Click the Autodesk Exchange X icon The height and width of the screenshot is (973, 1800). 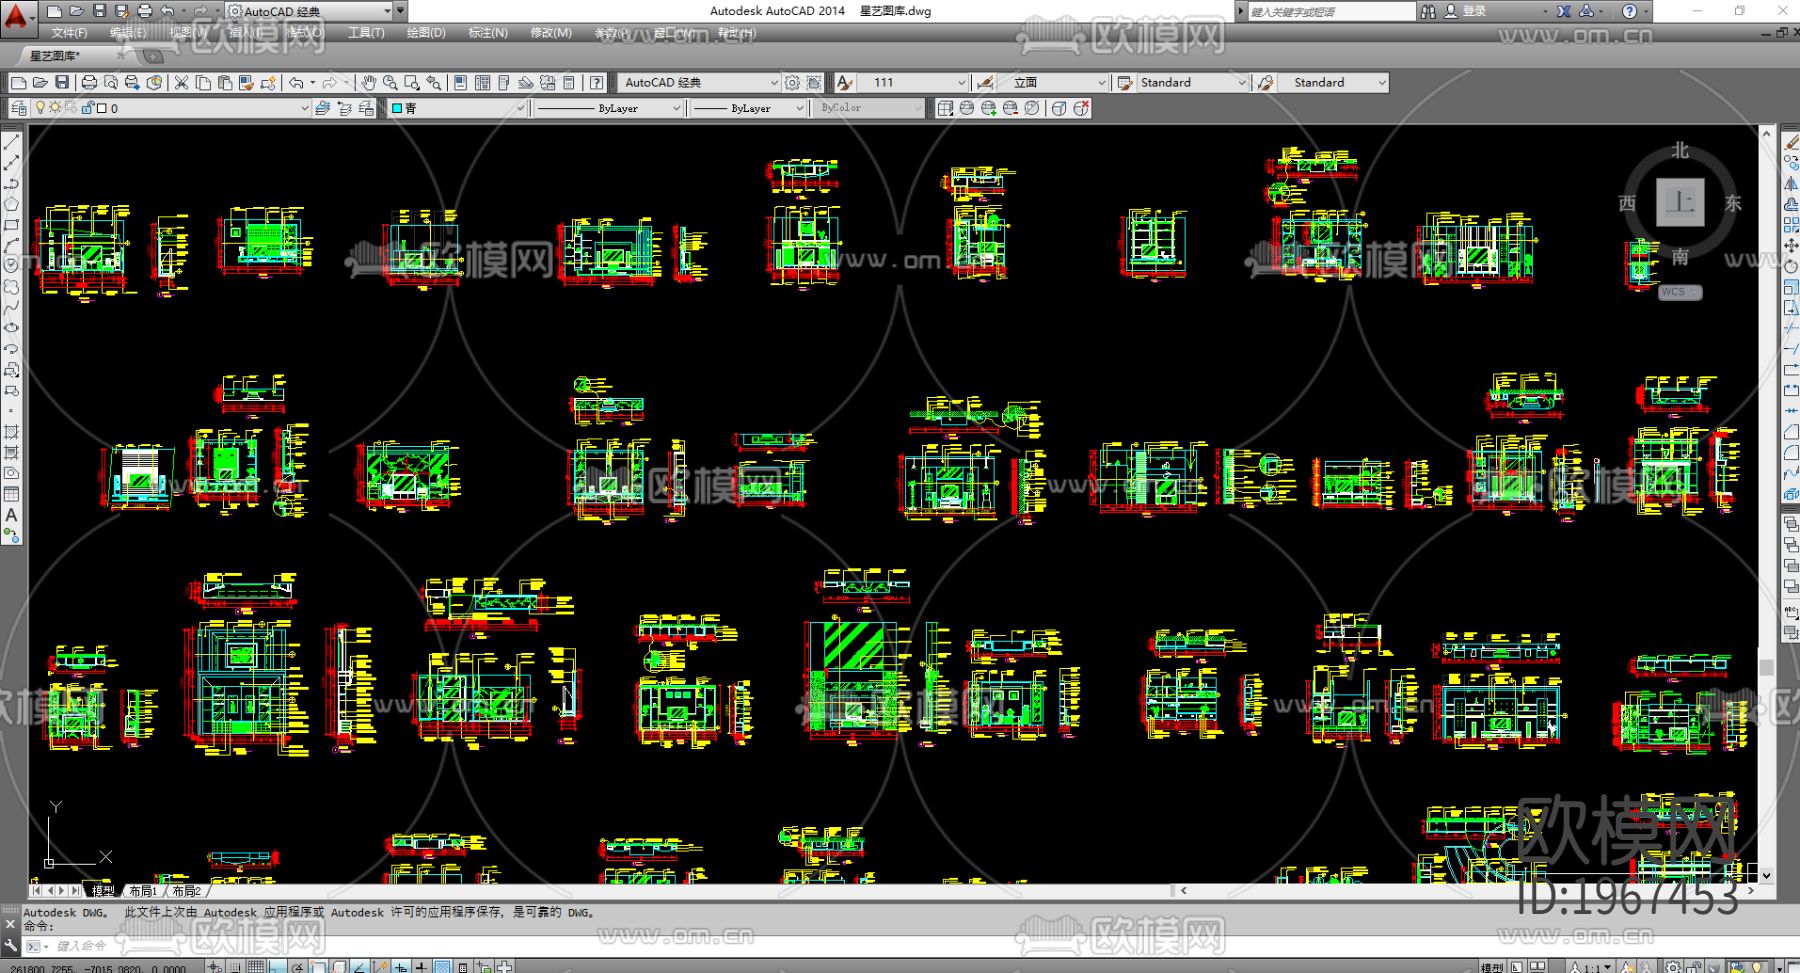click(x=1564, y=11)
